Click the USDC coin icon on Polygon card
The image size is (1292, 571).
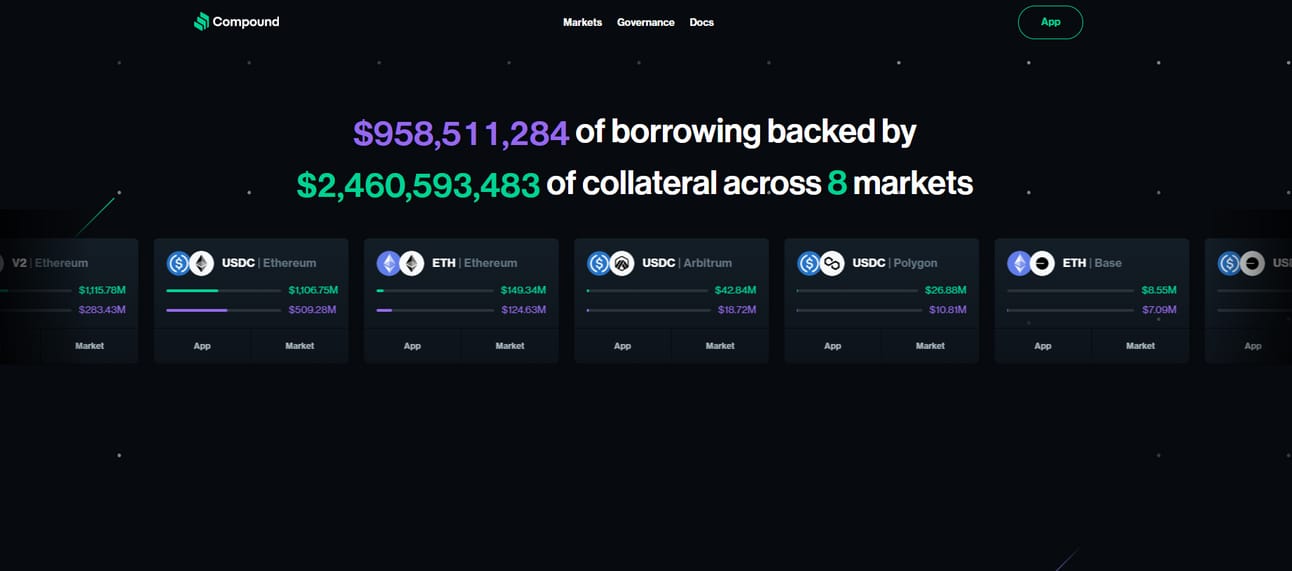tap(809, 263)
